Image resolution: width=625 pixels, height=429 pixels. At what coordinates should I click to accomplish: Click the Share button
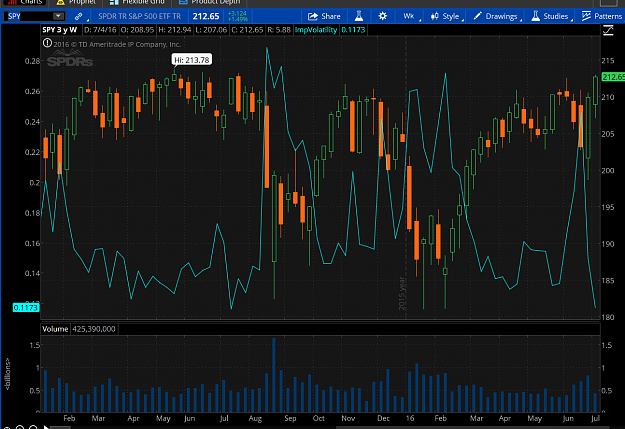pyautogui.click(x=324, y=16)
